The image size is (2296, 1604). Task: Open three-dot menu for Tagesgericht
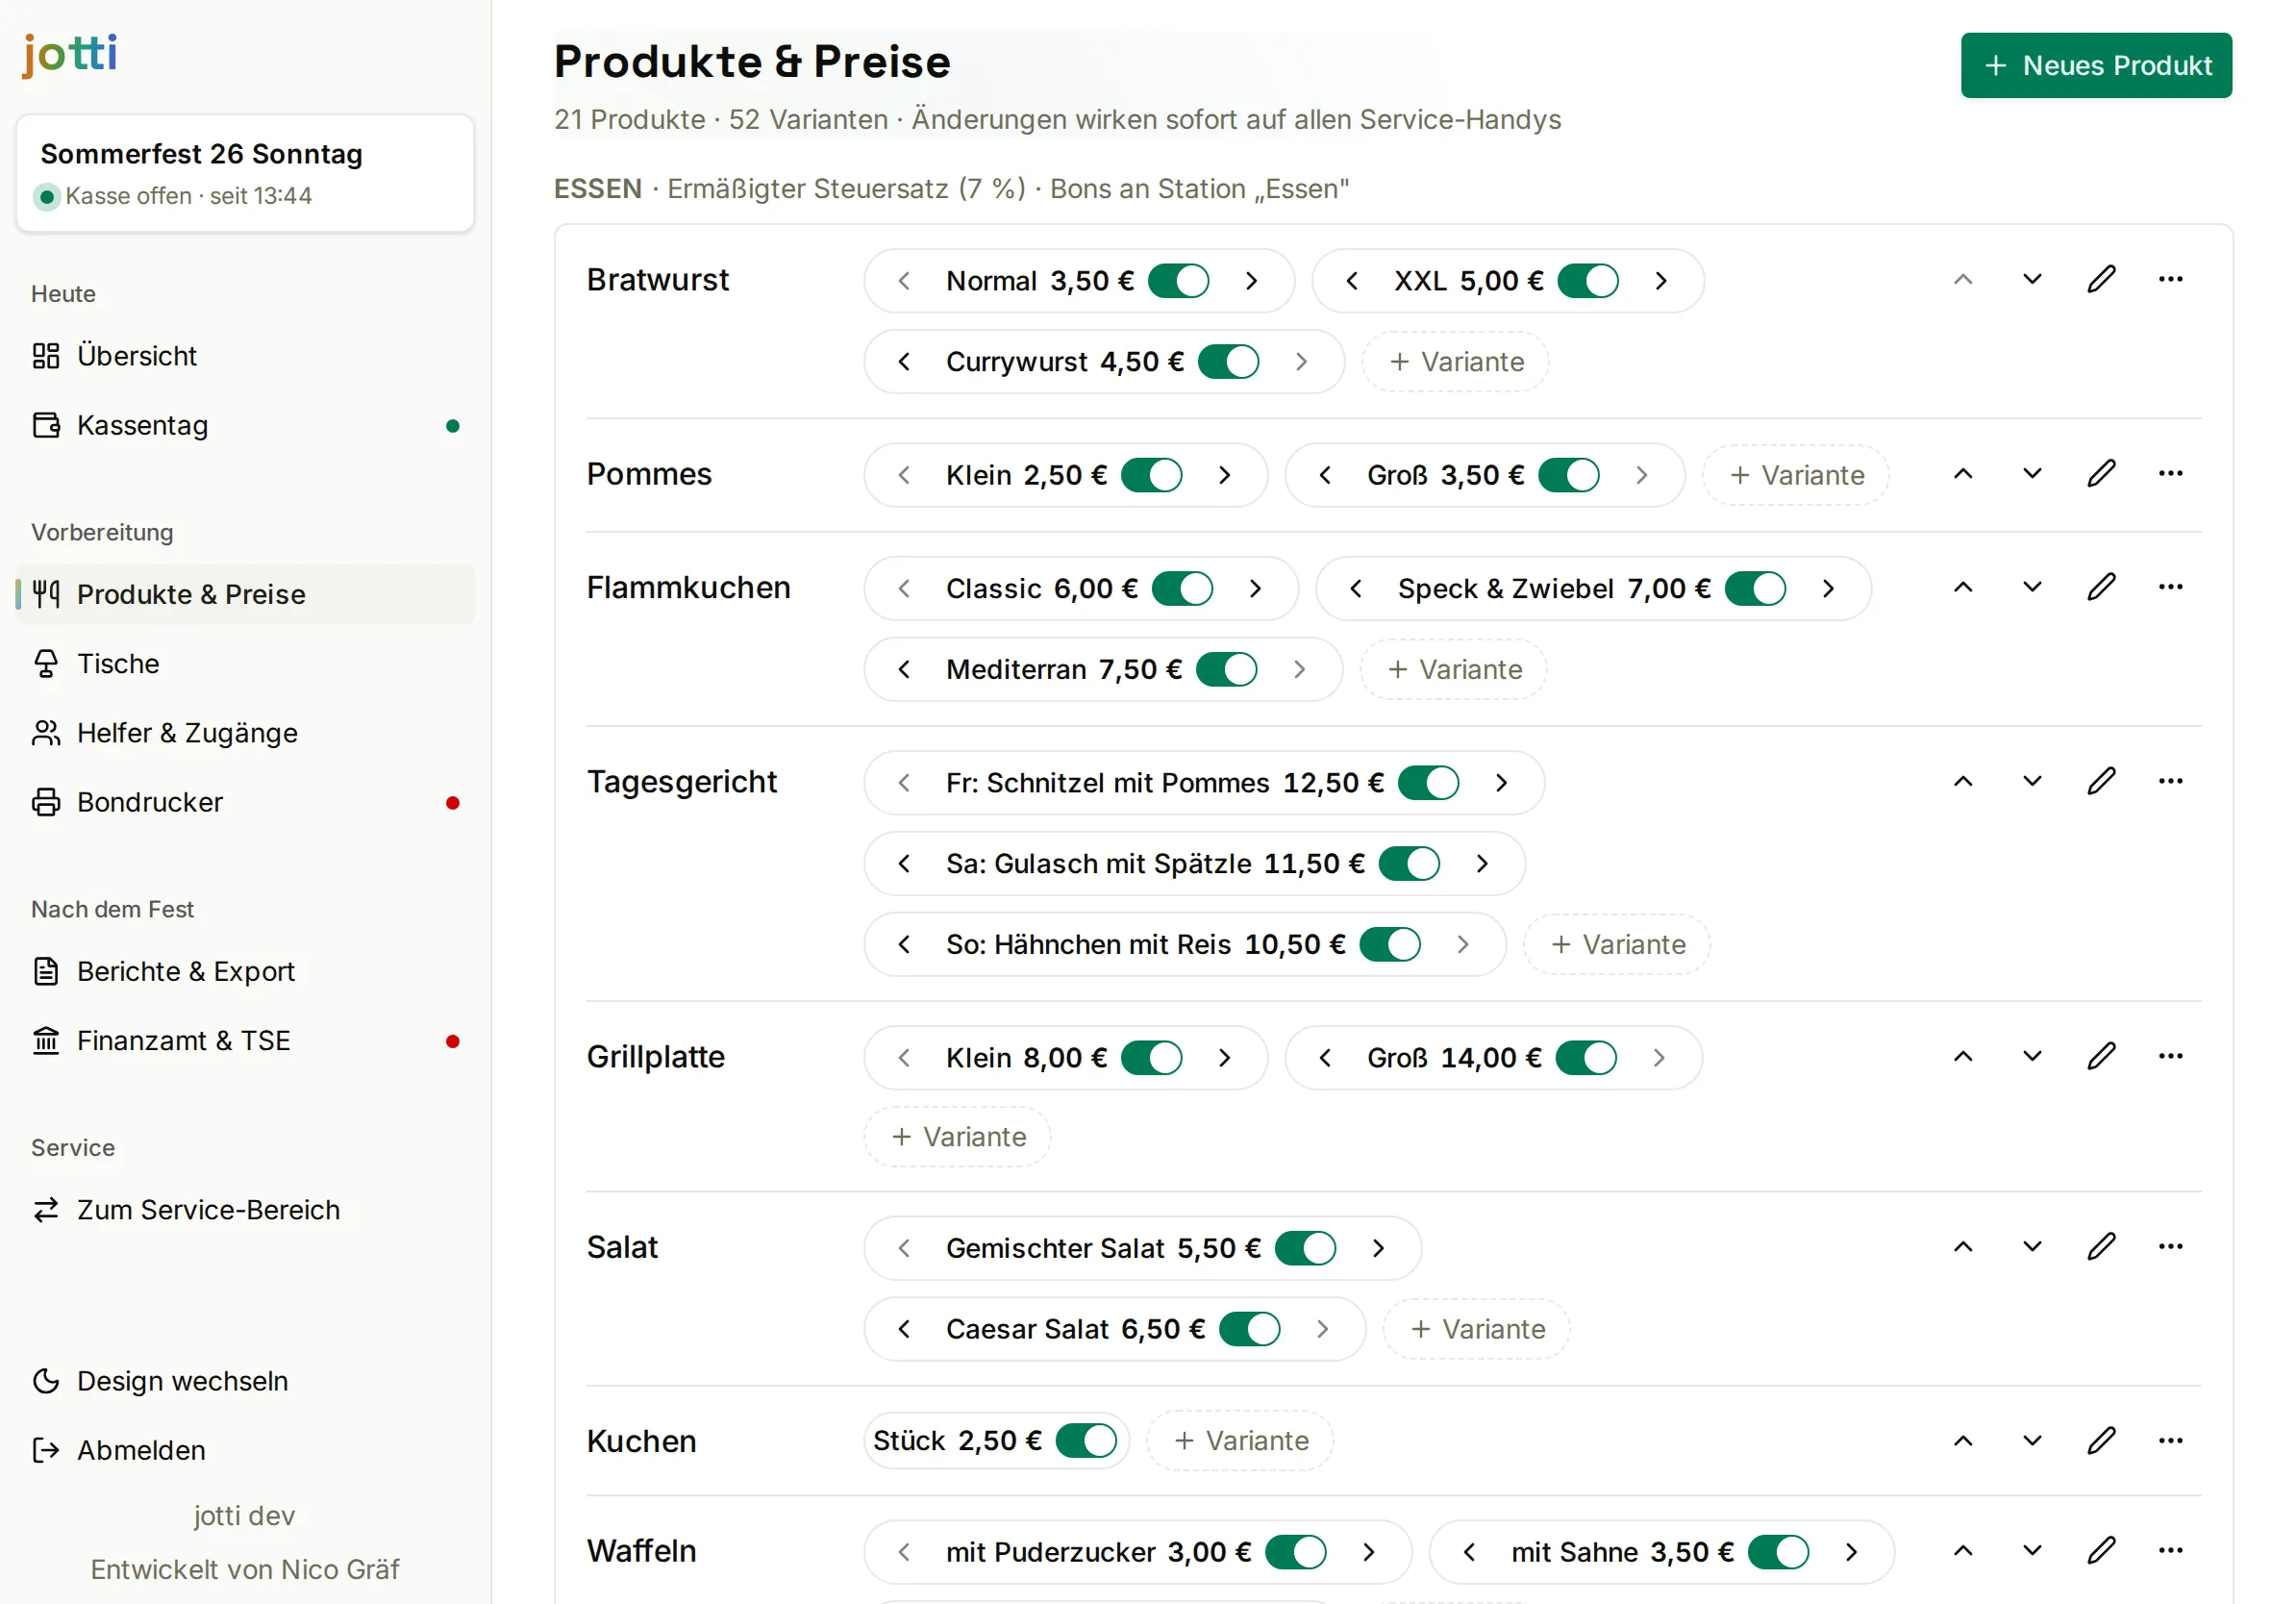[x=2169, y=781]
